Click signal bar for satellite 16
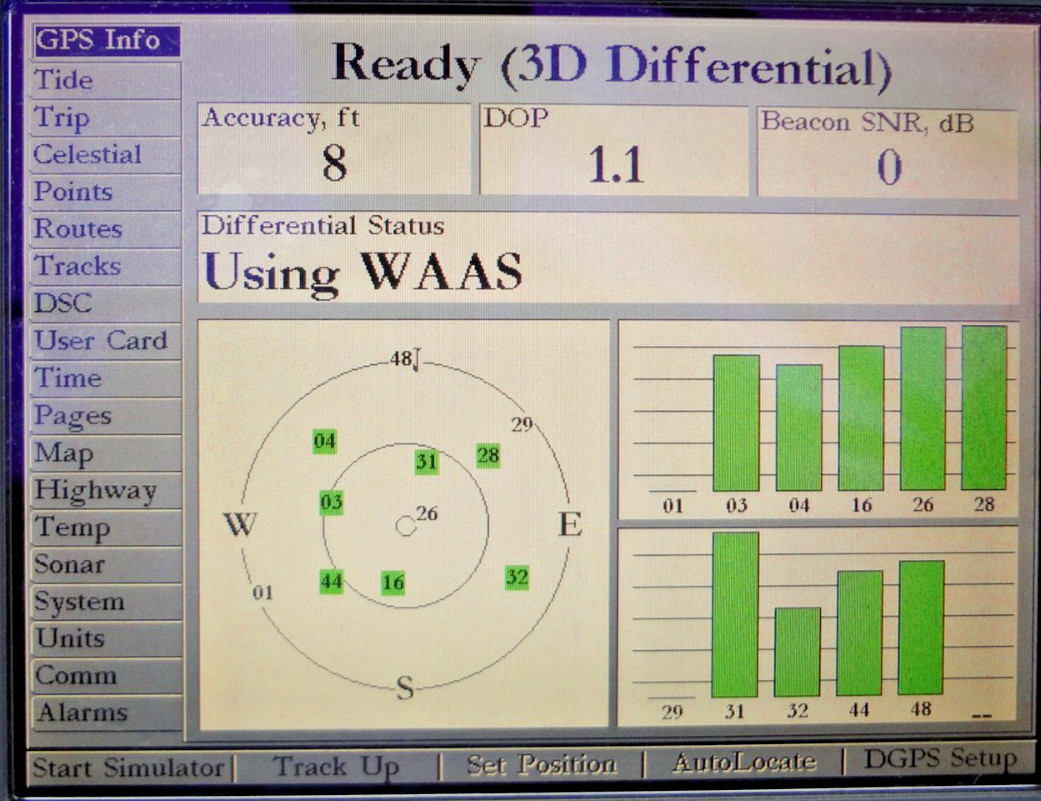The width and height of the screenshot is (1041, 801). click(x=861, y=418)
